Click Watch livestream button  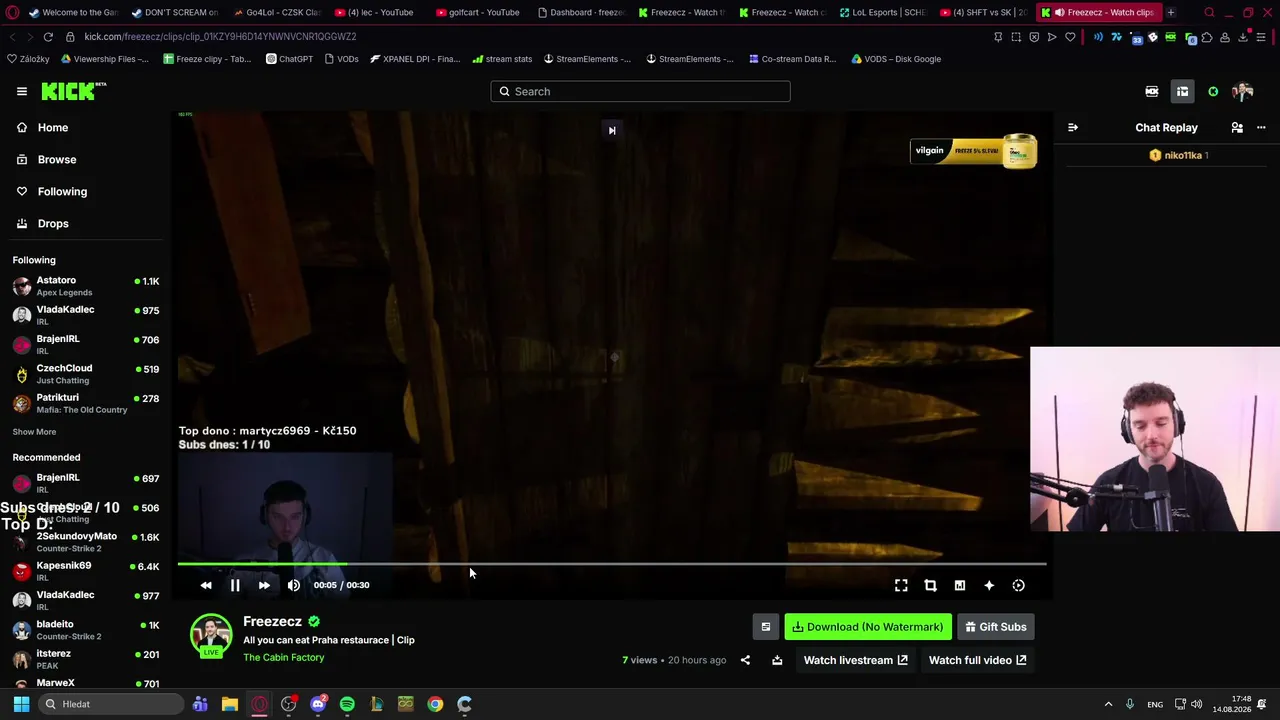coord(856,660)
